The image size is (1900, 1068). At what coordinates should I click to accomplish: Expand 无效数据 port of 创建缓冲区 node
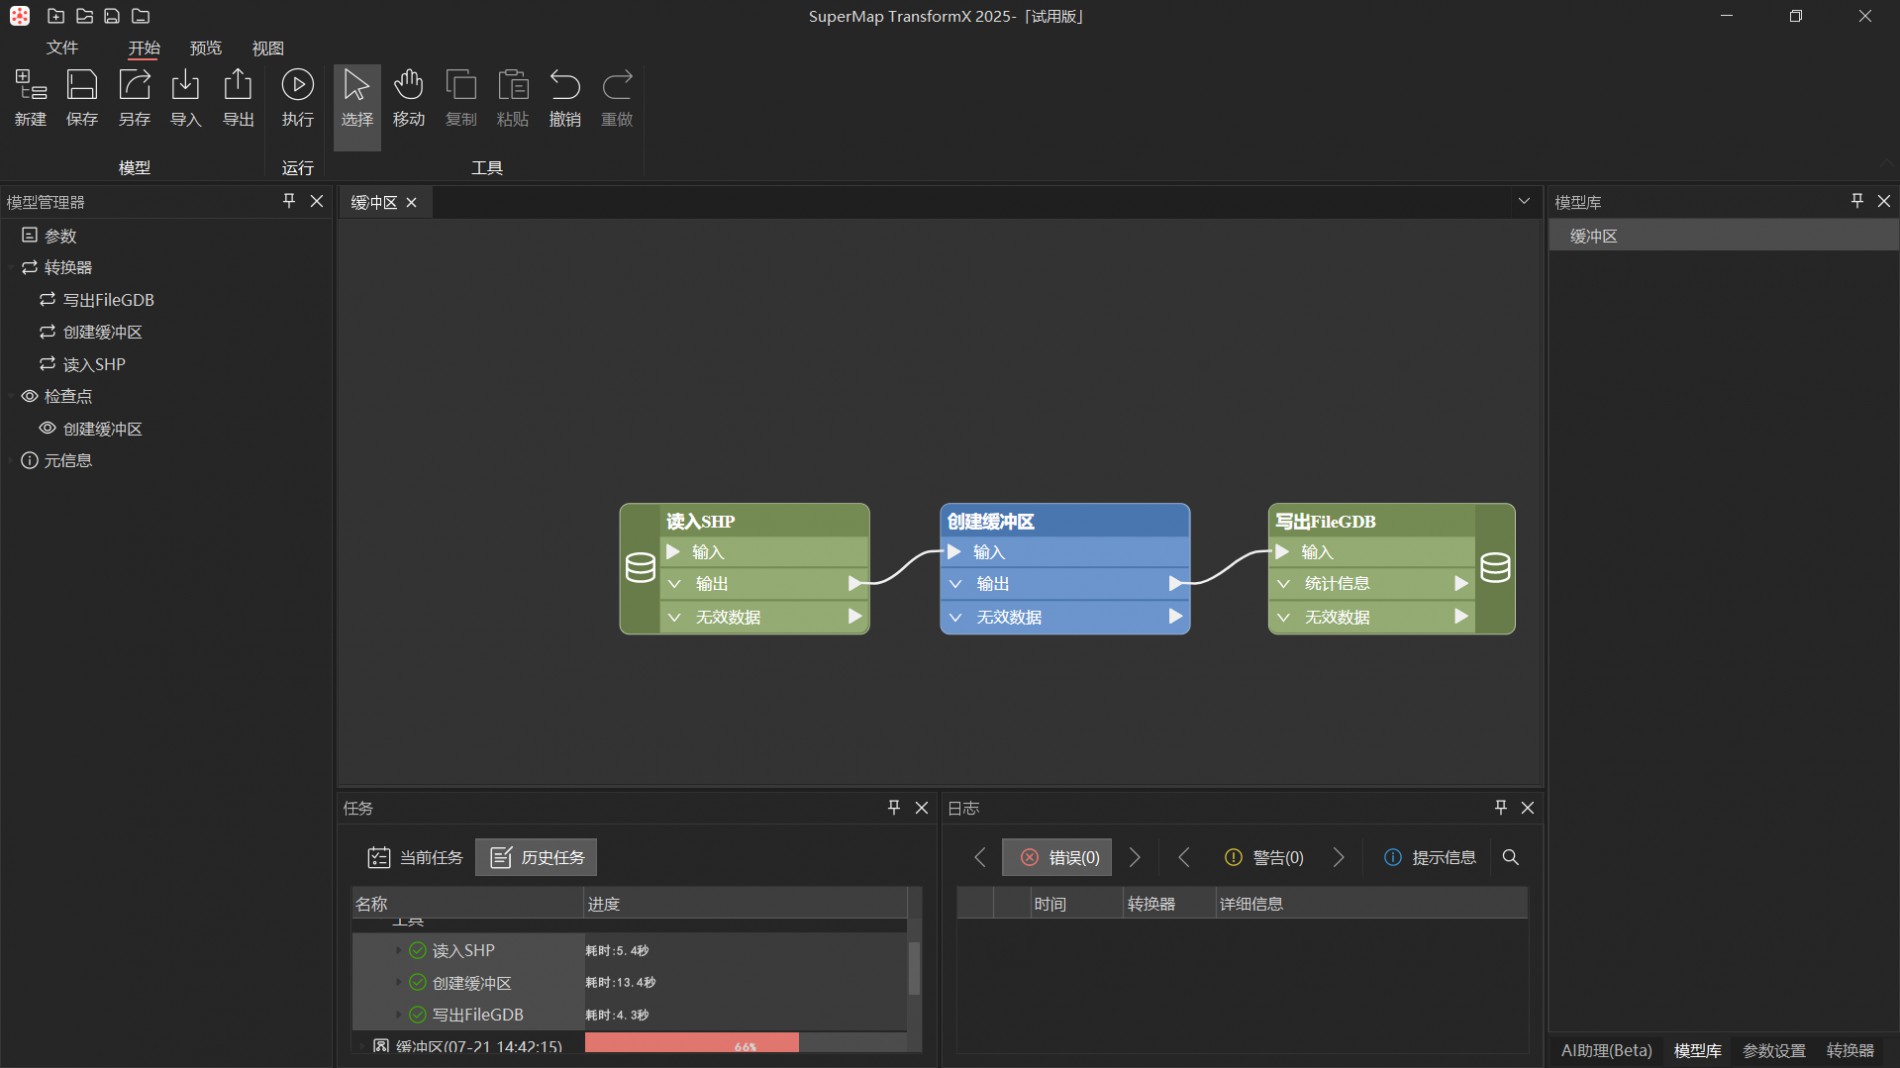coord(956,617)
